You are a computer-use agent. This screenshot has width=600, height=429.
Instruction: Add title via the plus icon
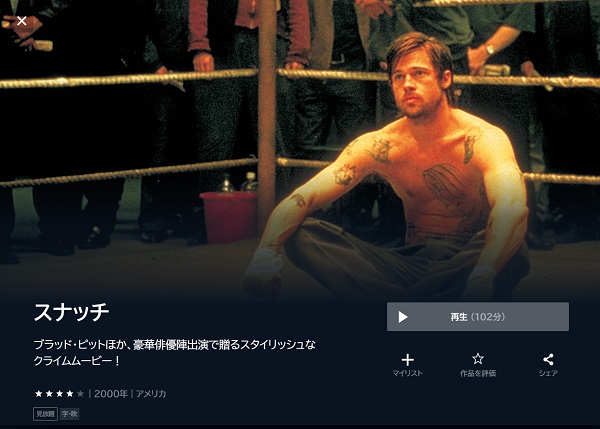(408, 360)
